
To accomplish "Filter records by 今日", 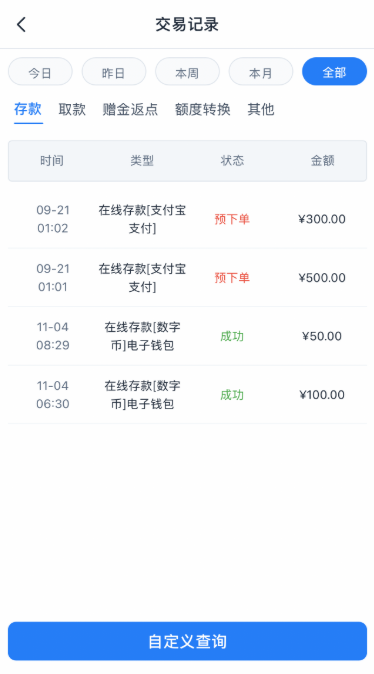I will (40, 71).
